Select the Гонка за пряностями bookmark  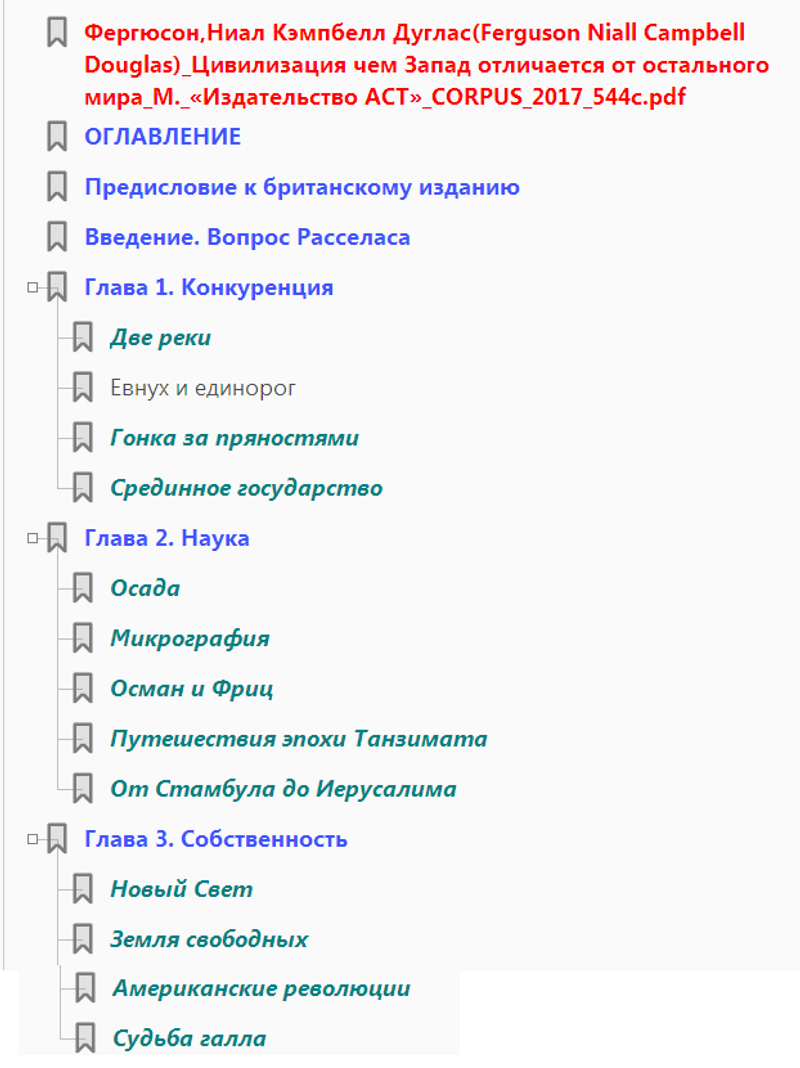tap(234, 438)
